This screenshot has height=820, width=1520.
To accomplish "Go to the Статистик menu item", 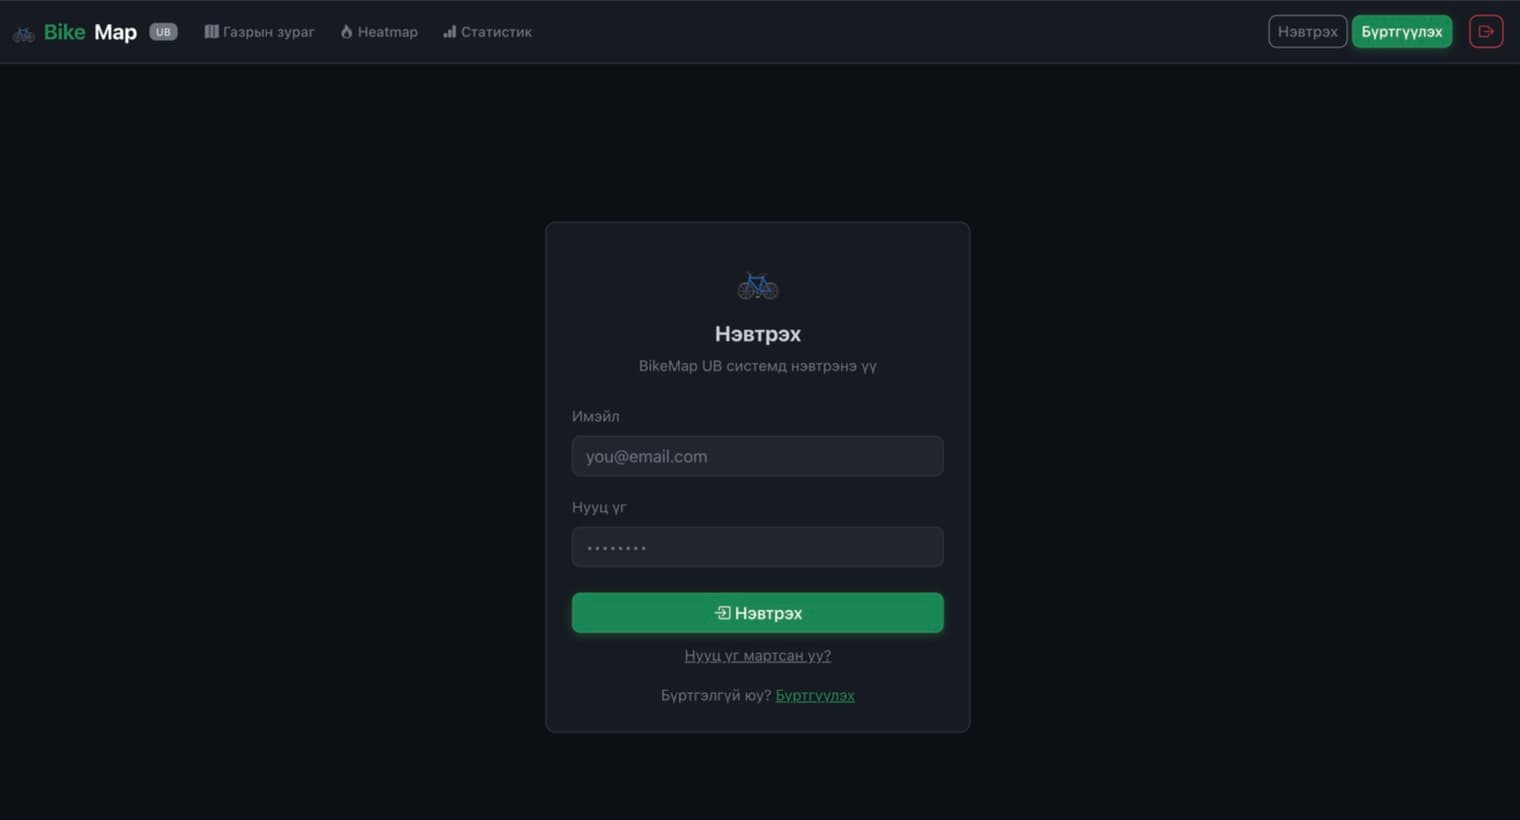I will point(487,32).
